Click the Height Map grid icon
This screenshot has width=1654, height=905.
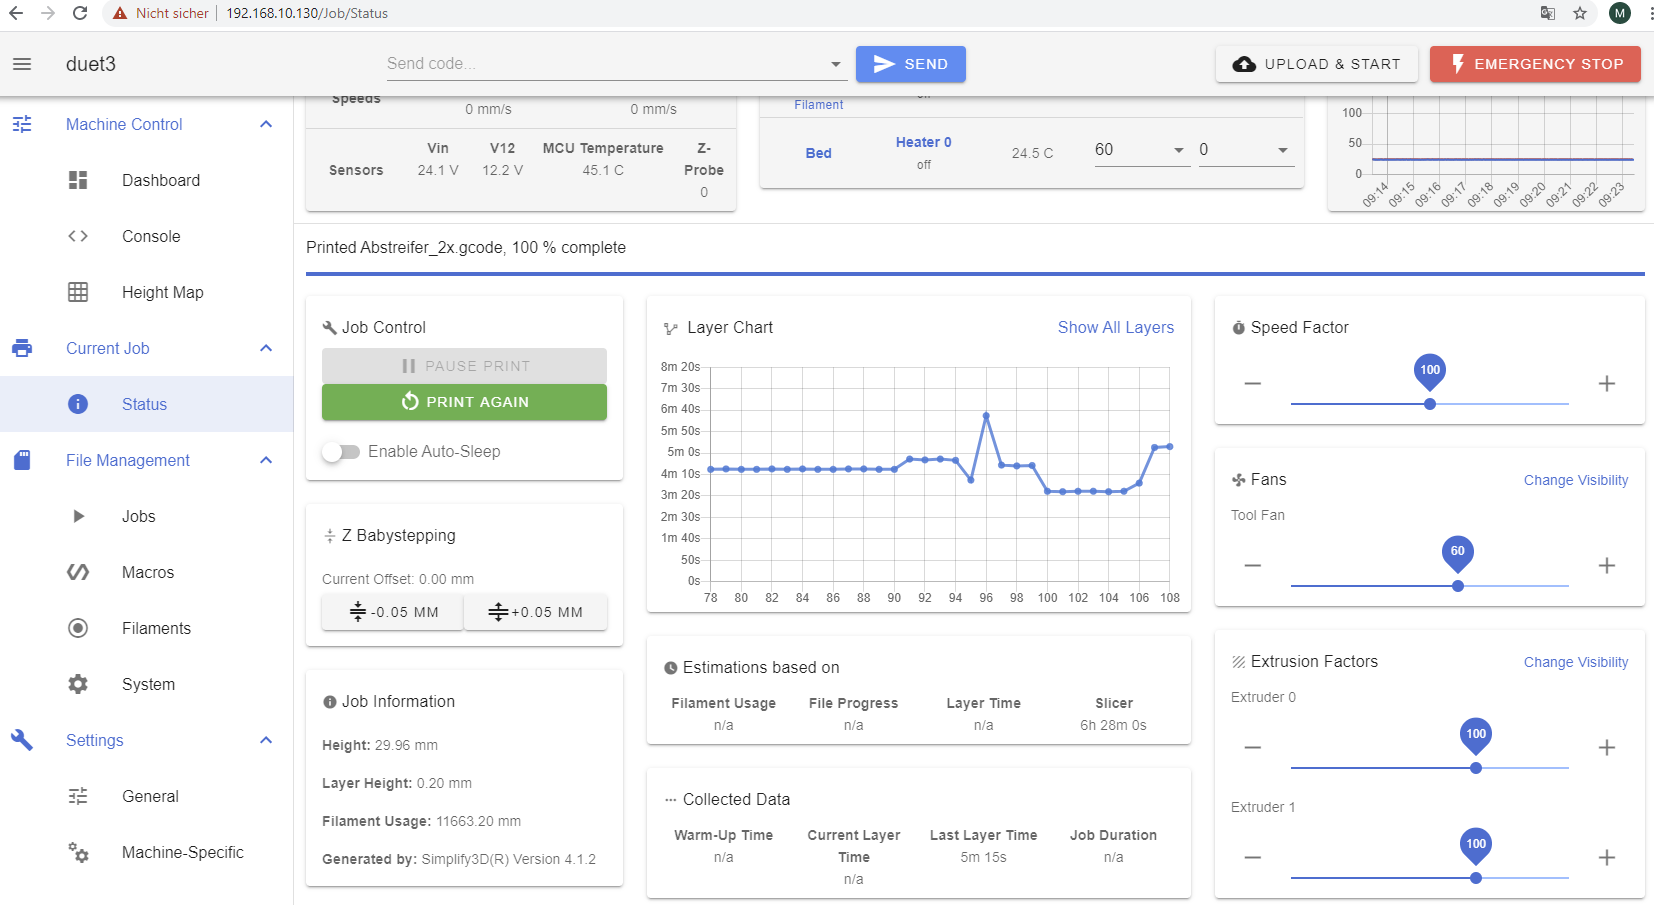click(78, 292)
